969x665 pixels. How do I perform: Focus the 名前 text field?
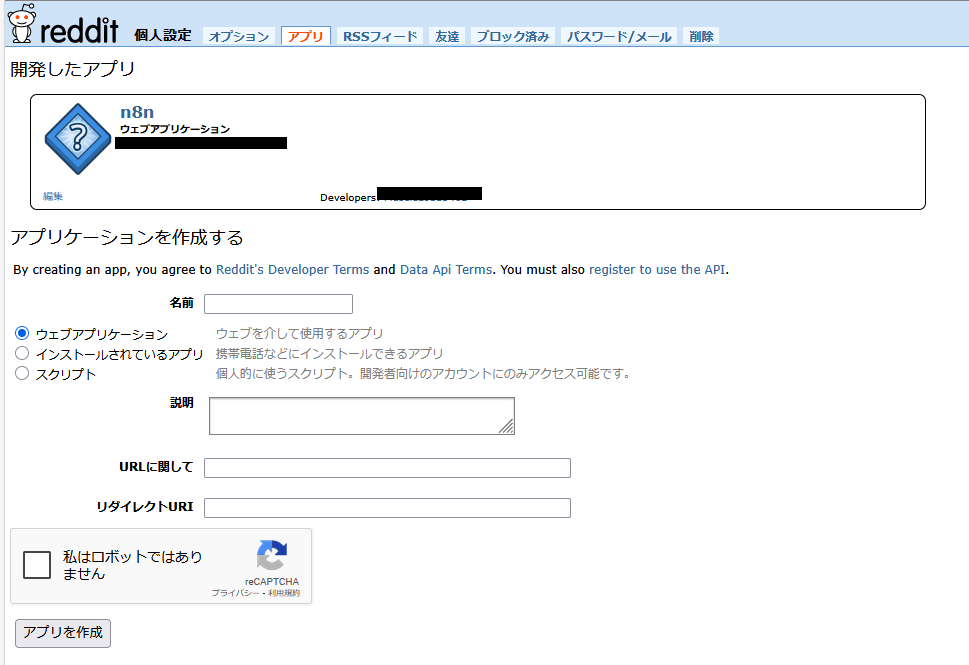point(278,304)
